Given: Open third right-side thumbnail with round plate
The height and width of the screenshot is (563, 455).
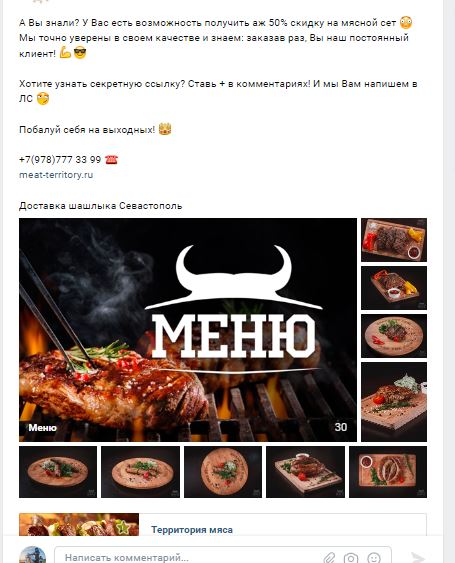Looking at the screenshot, I should [394, 336].
